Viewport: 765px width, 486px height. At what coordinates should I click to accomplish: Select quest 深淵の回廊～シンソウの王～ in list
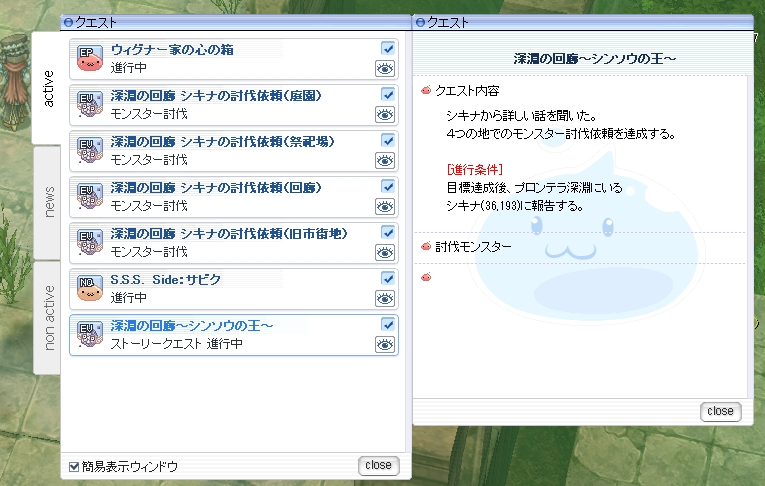(234, 335)
